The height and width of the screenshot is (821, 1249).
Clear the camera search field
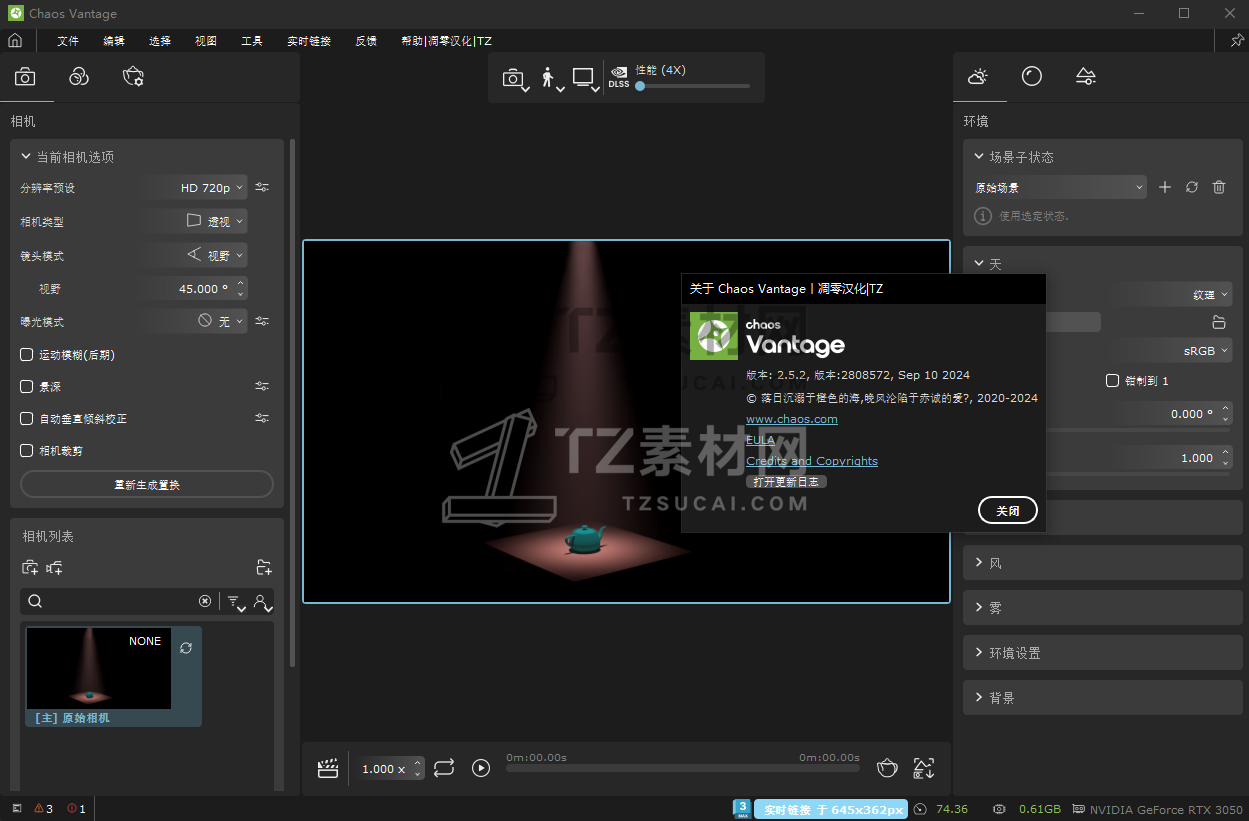click(205, 601)
